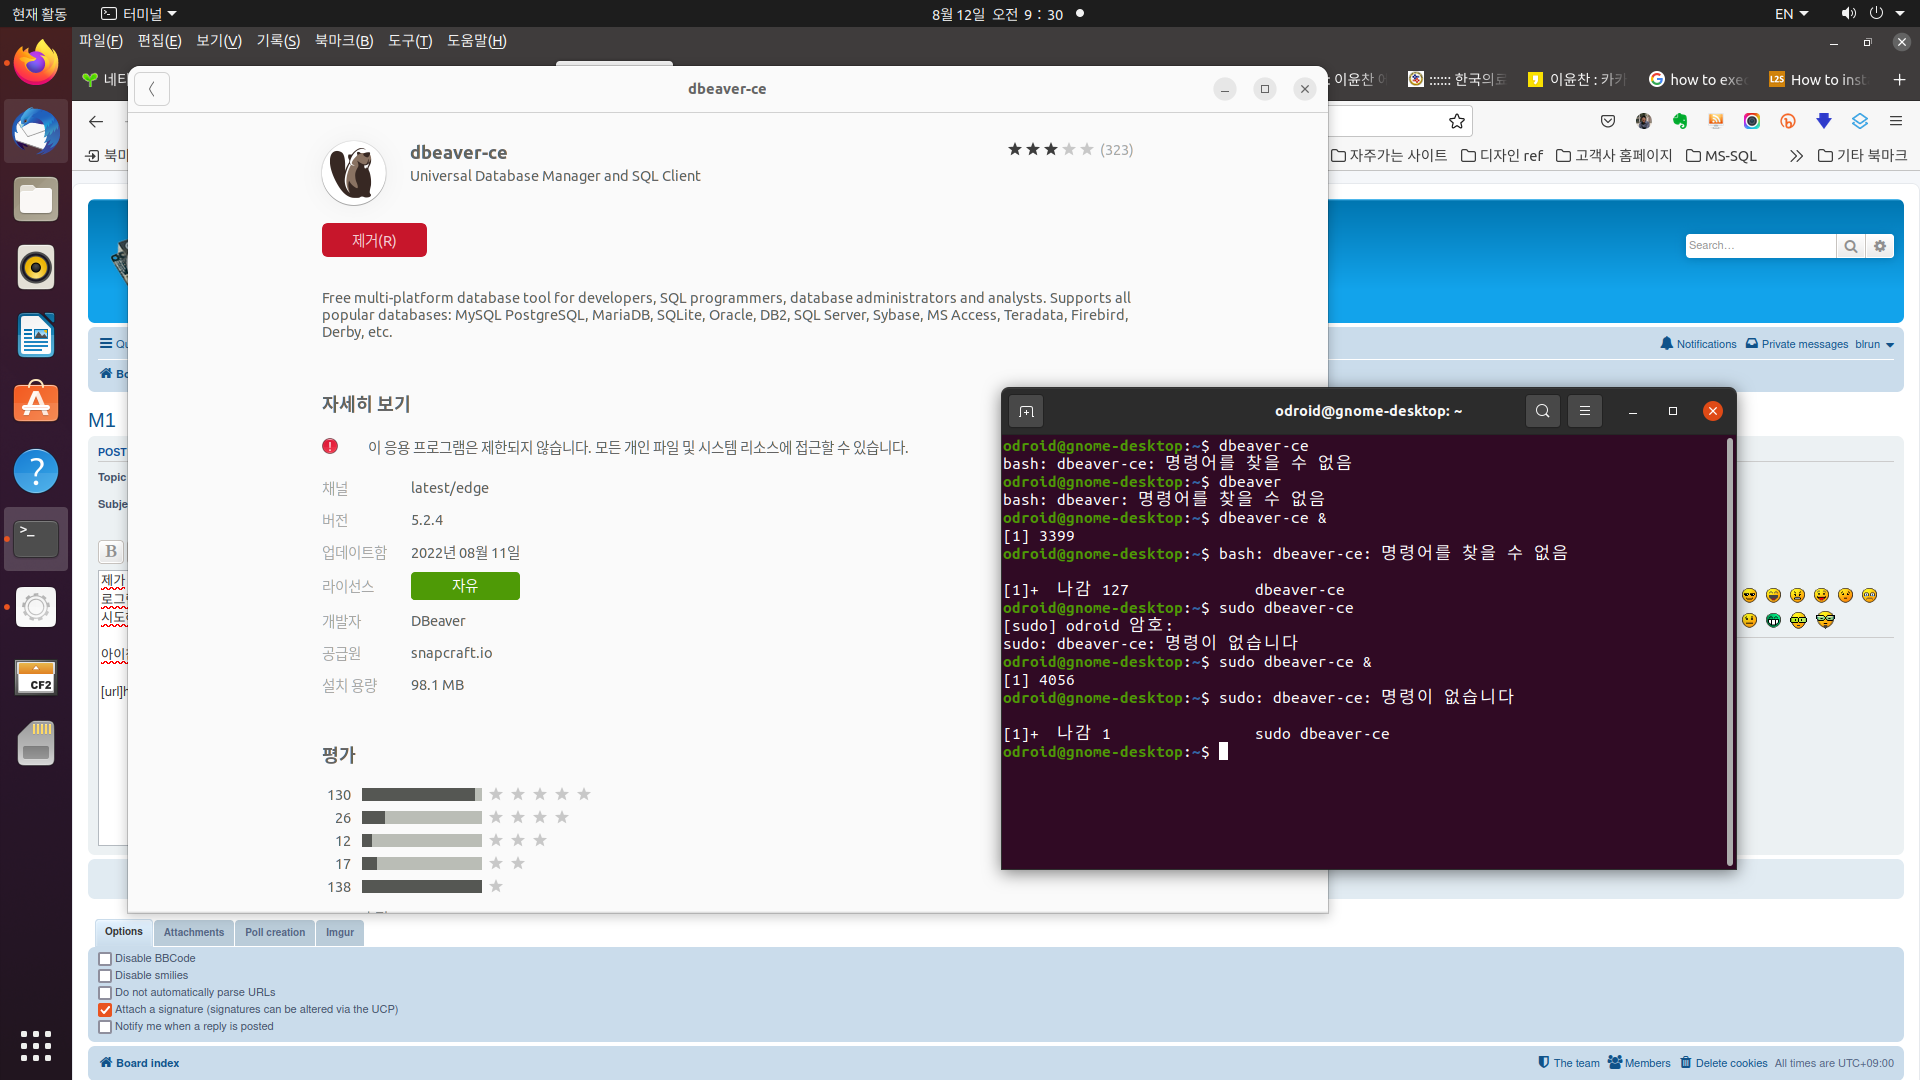Switch to the 'how to exe' Firefox tab
This screenshot has height=1080, width=1920.
coord(1697,80)
